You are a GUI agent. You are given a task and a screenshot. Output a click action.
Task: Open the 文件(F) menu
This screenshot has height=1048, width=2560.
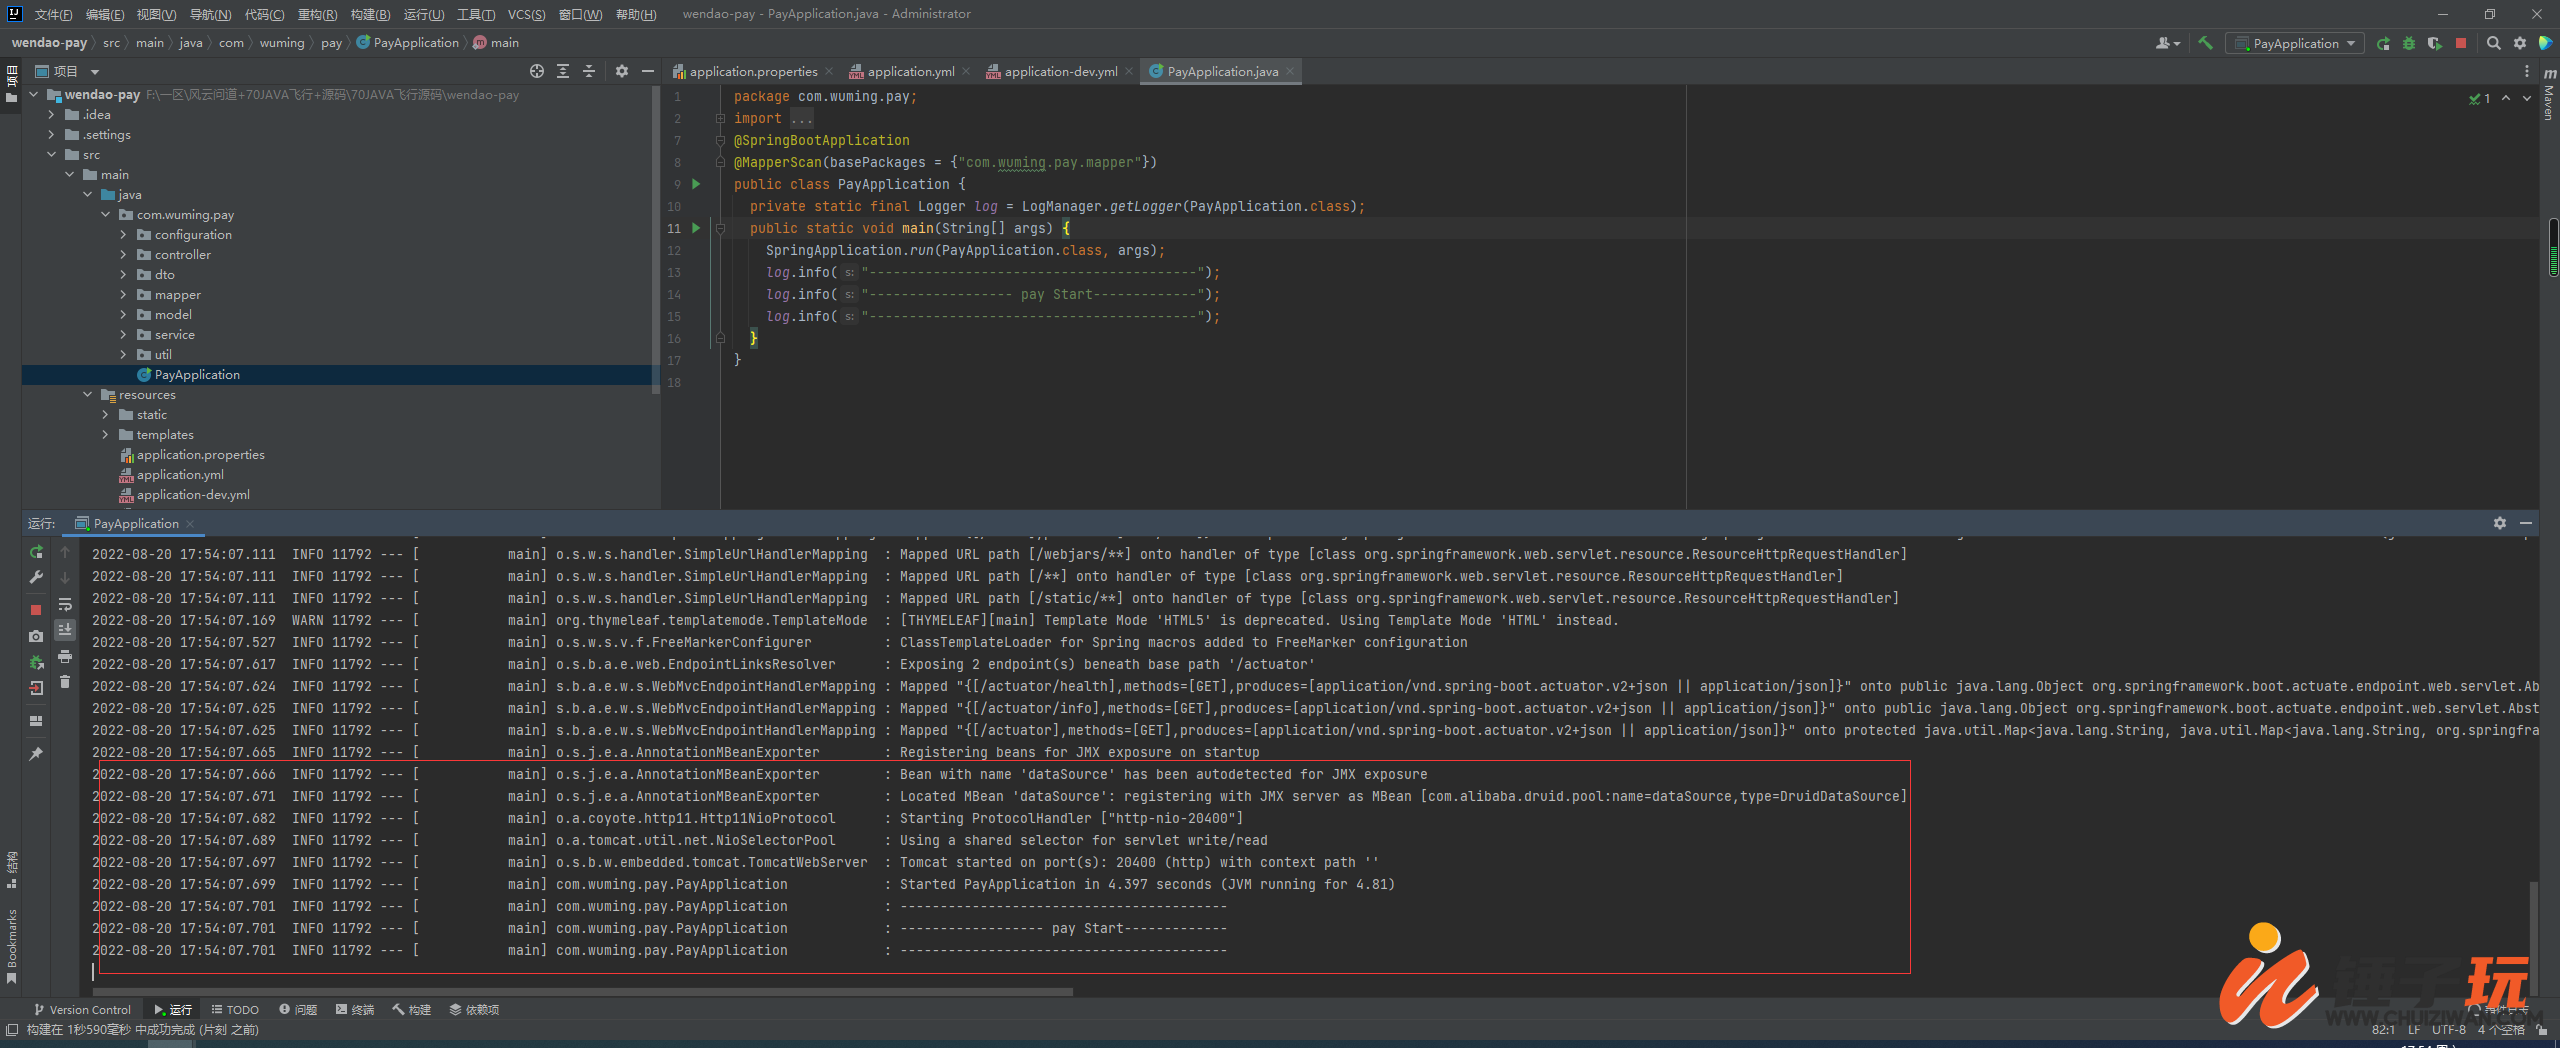click(53, 14)
